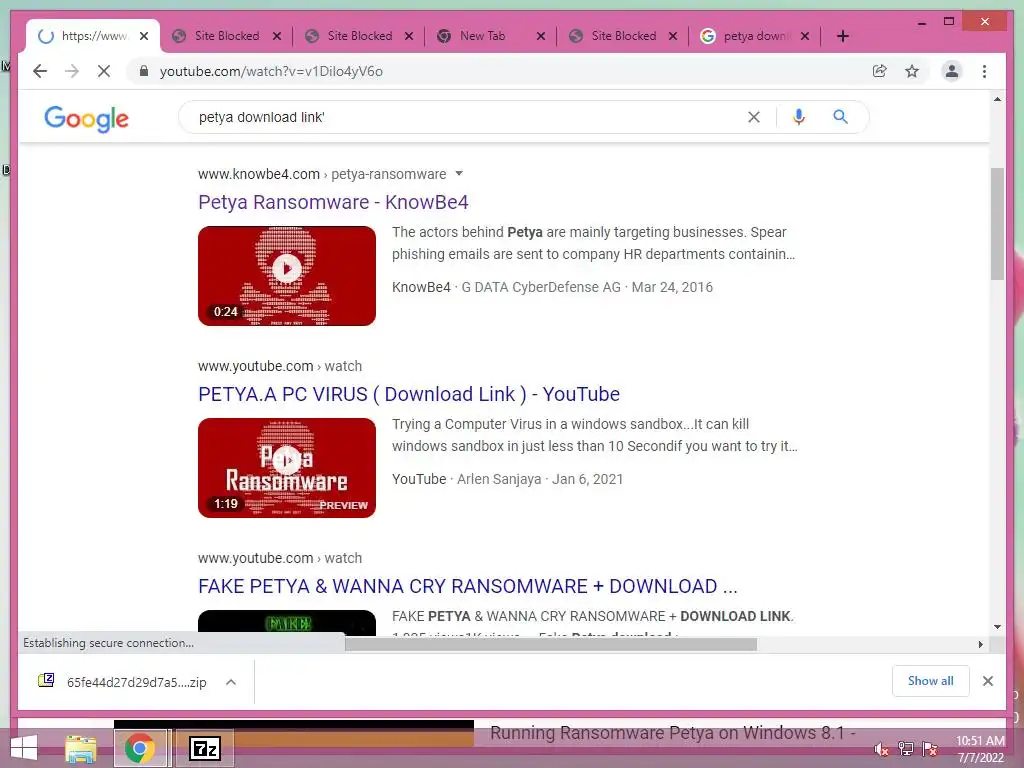
Task: Click the scroll up arrow
Action: click(x=997, y=99)
